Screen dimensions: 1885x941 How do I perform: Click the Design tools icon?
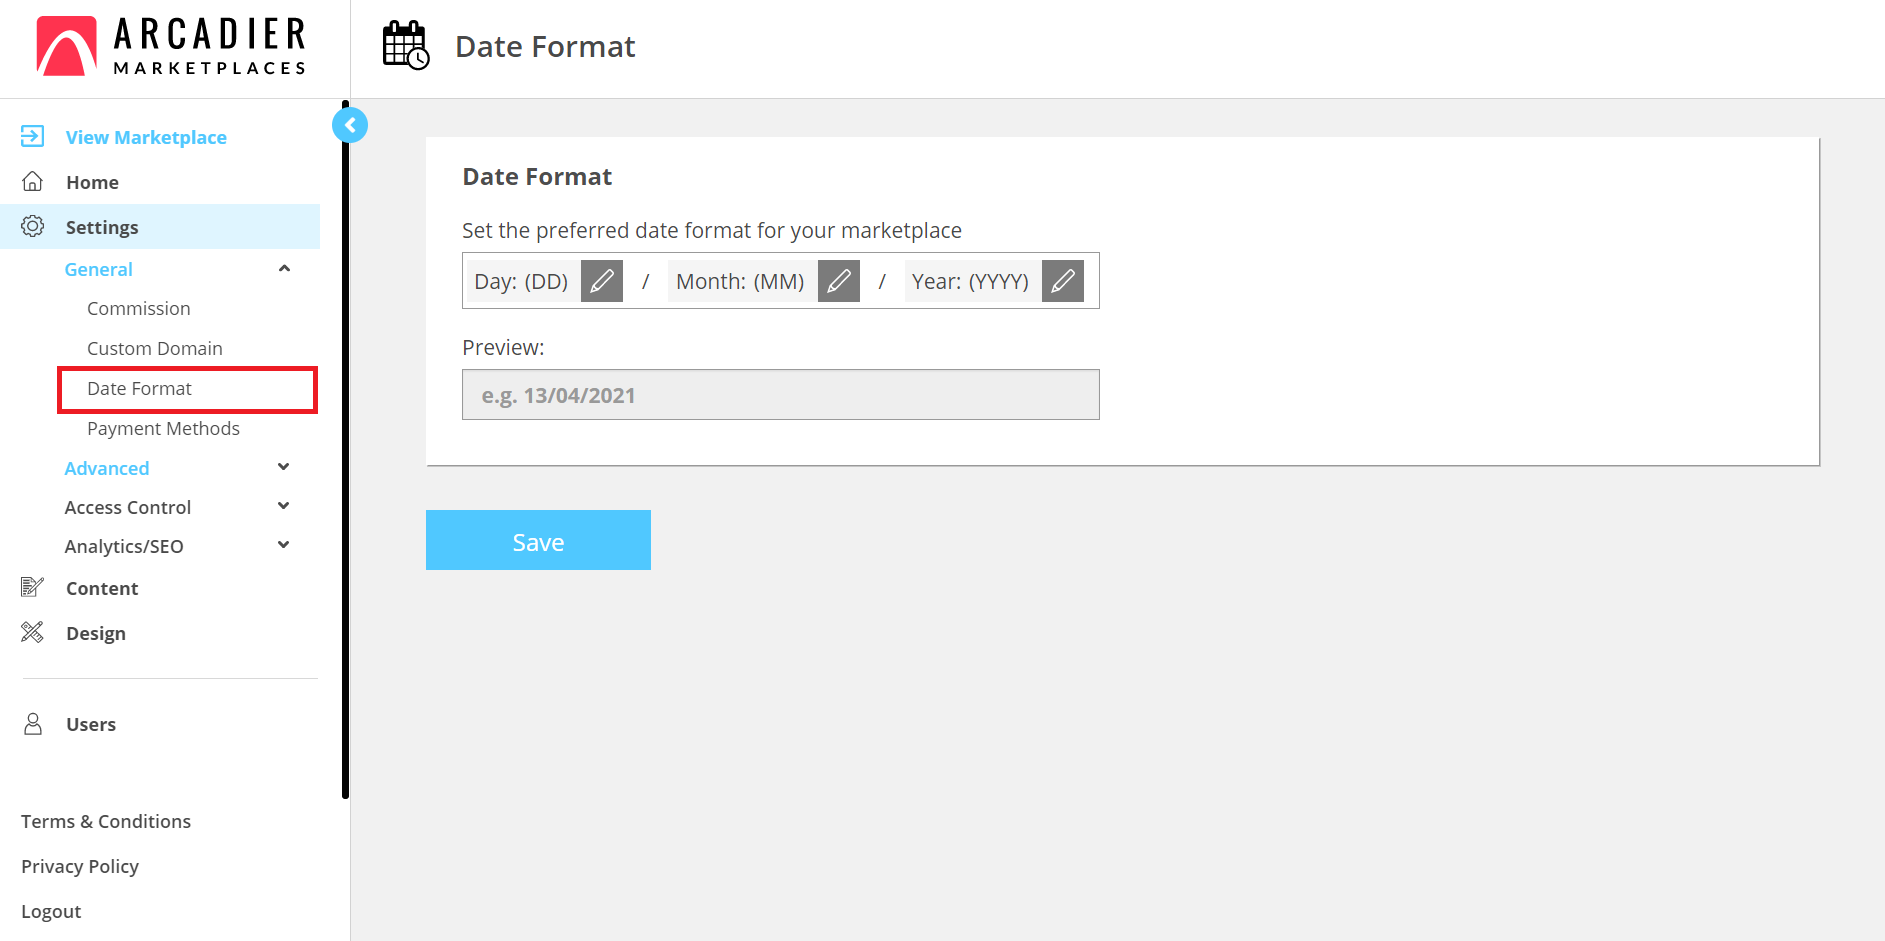[32, 632]
